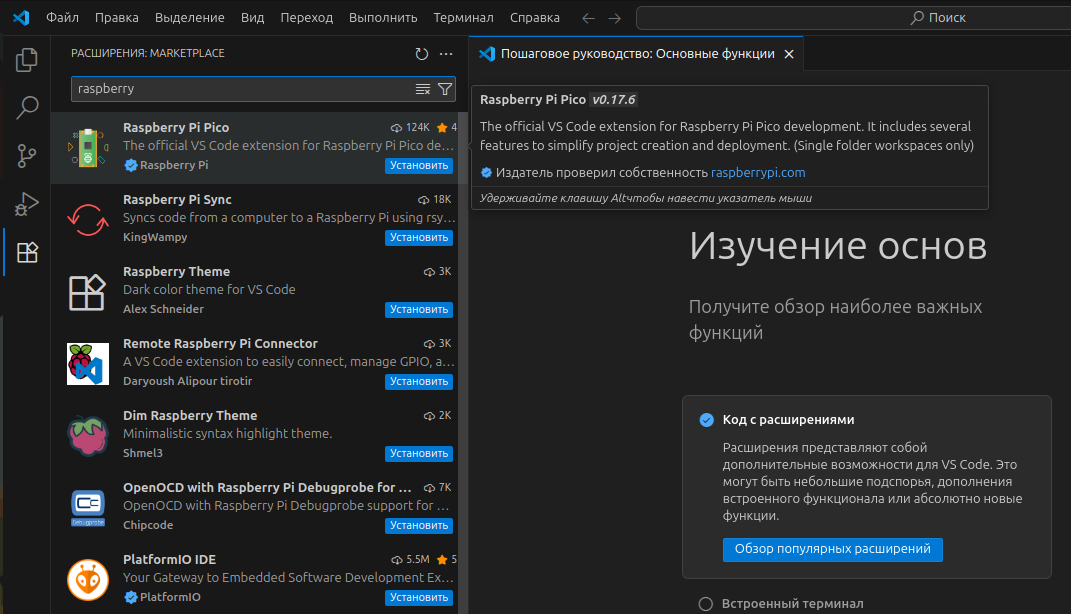Click the Remote Raspberry Pi Connector icon

tap(87, 363)
